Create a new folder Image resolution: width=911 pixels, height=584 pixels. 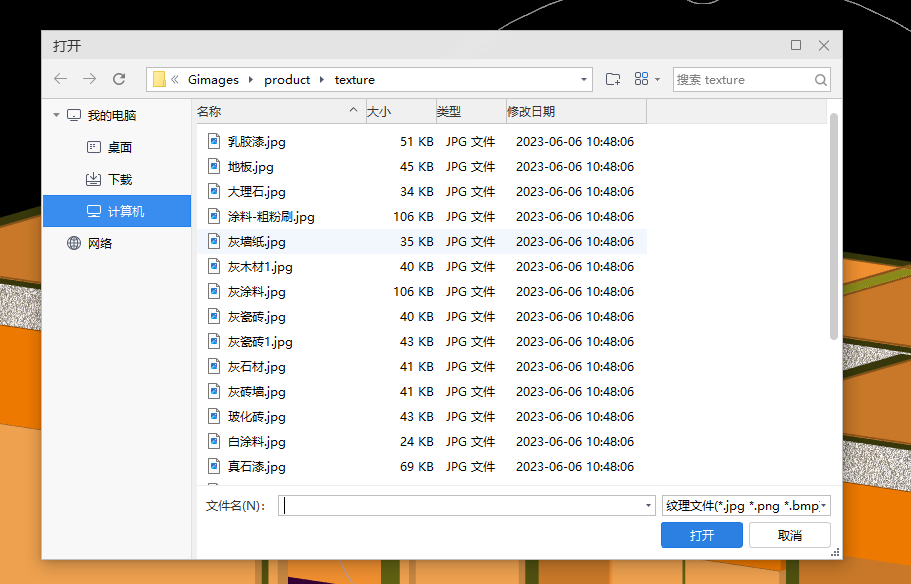612,79
